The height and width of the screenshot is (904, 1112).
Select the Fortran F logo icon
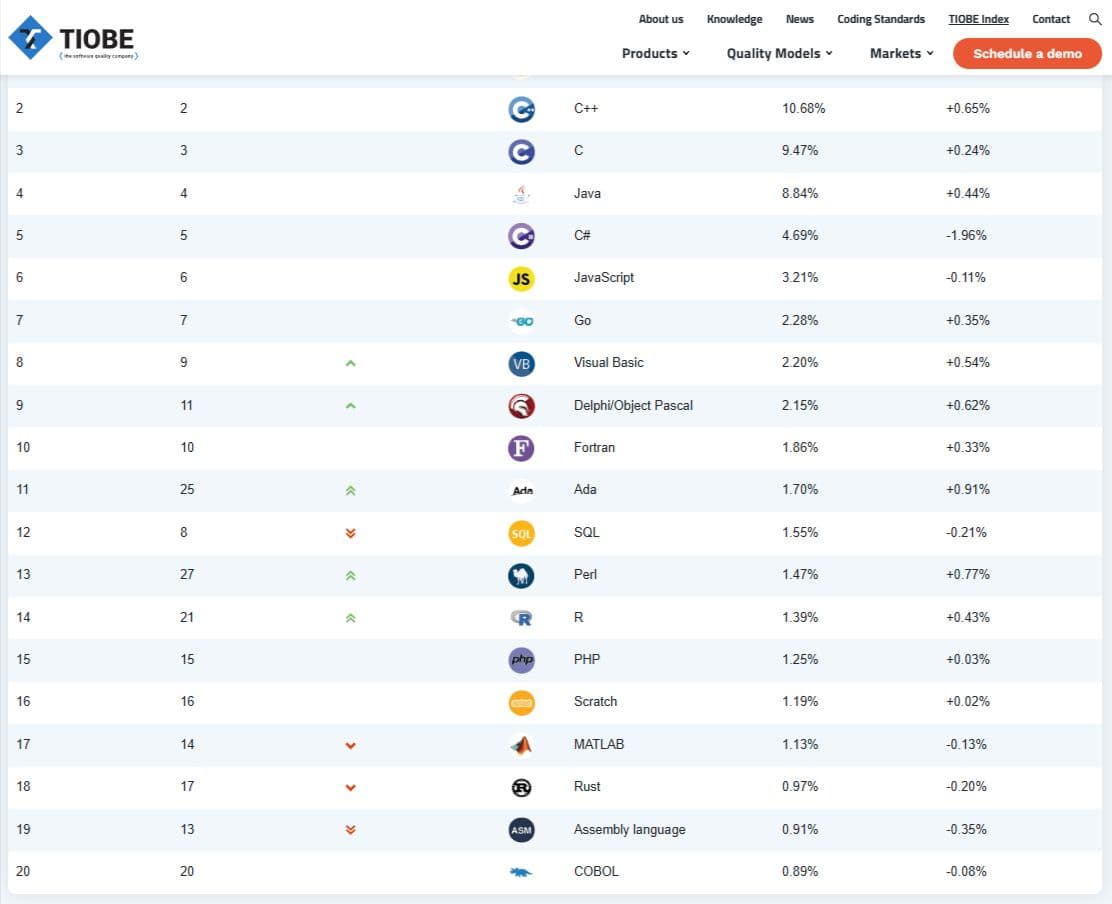pyautogui.click(x=521, y=448)
